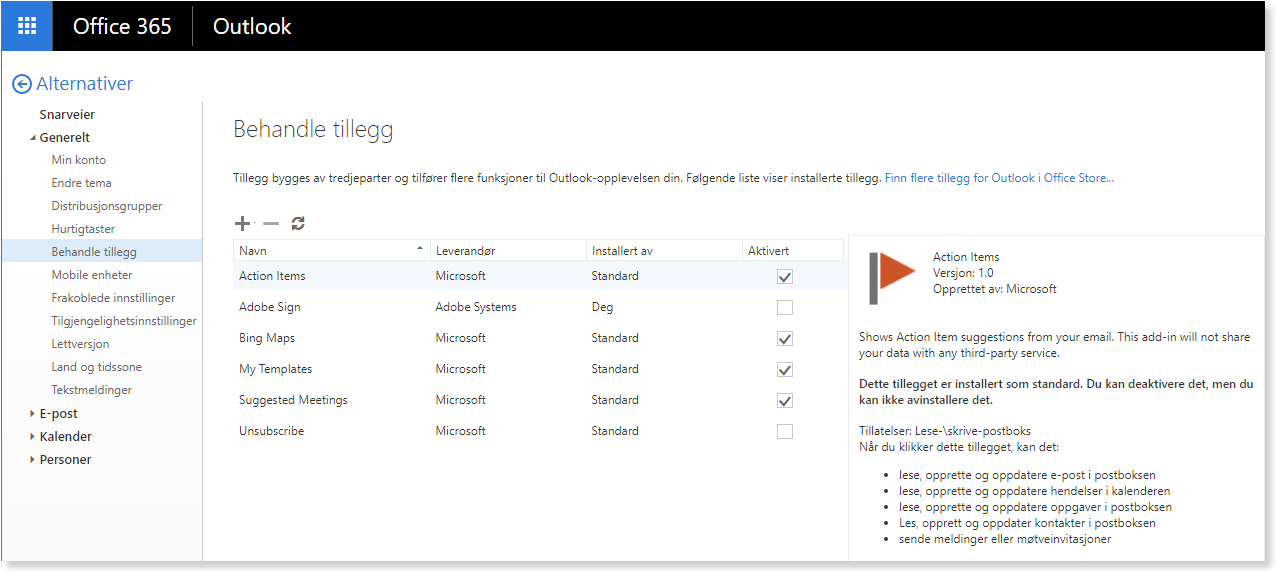Click the Outlook header title
The width and height of the screenshot is (1278, 574).
coord(252,27)
